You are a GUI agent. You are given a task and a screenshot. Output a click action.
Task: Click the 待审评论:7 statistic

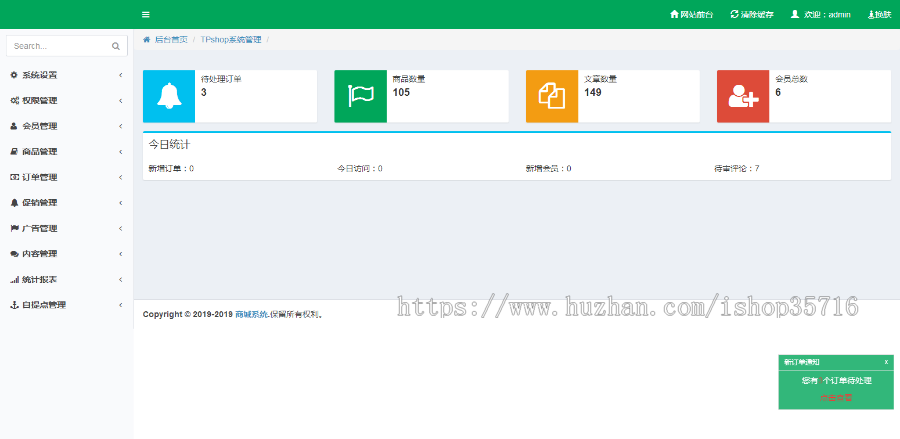pos(737,169)
